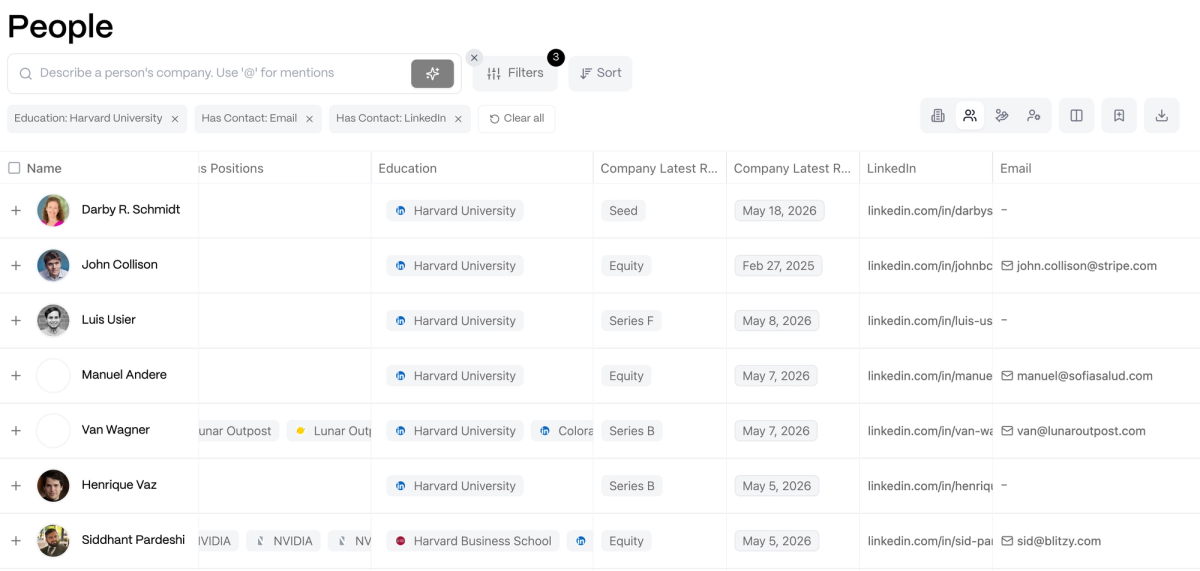Click the May 8, 2026 date badge

tap(777, 321)
